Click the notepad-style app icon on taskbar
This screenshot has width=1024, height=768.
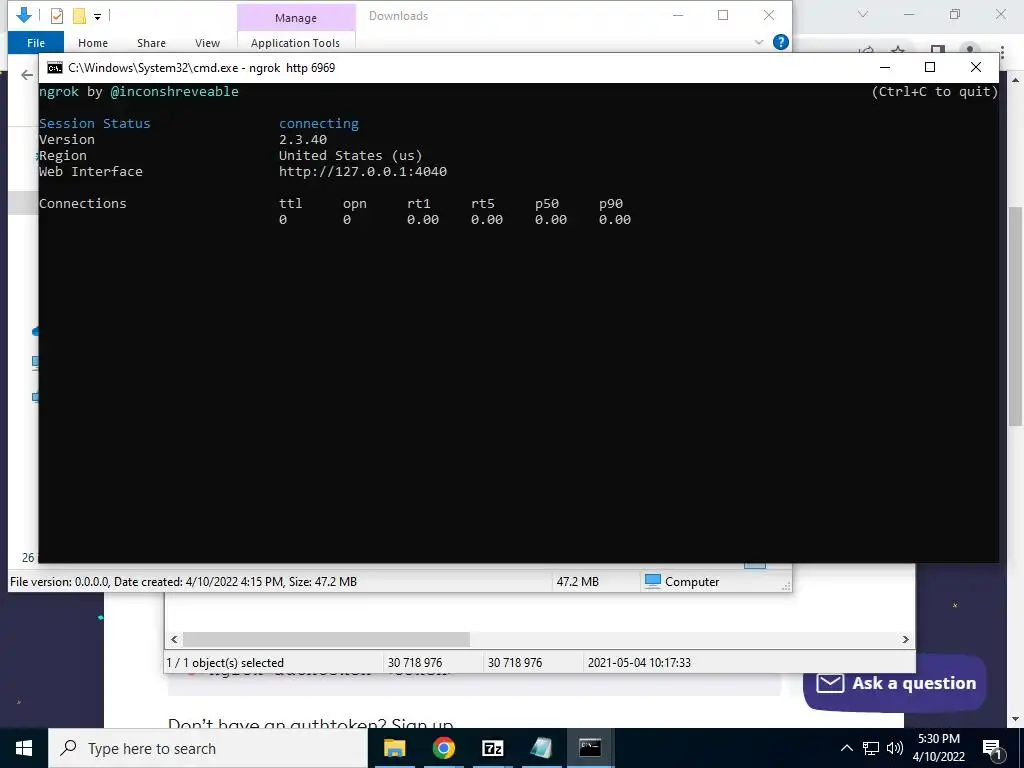click(541, 748)
